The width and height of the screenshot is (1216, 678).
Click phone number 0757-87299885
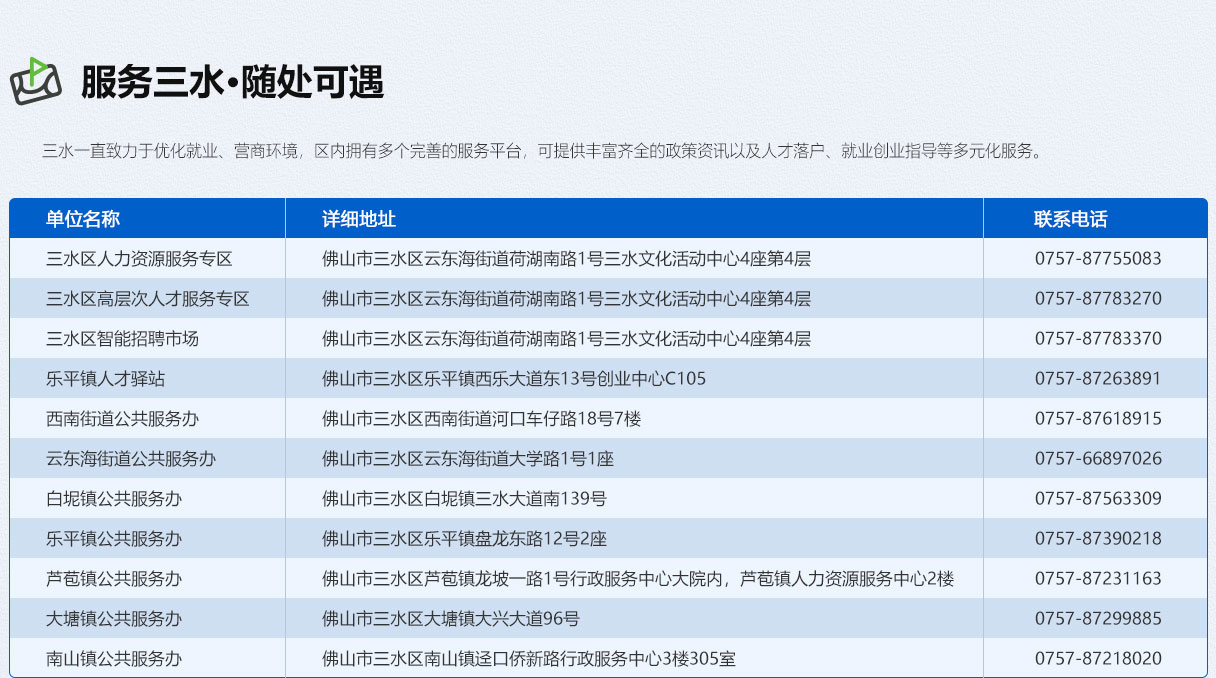pos(1098,619)
